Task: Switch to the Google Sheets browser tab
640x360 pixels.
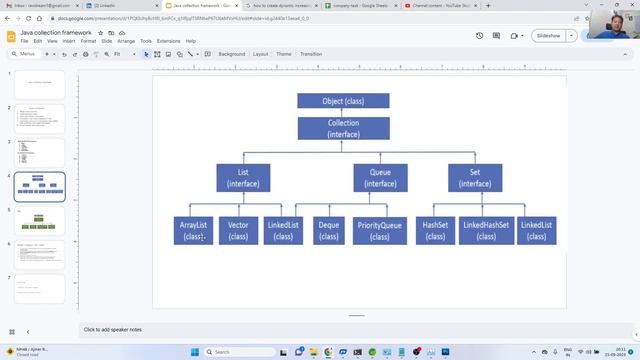Action: [x=361, y=6]
